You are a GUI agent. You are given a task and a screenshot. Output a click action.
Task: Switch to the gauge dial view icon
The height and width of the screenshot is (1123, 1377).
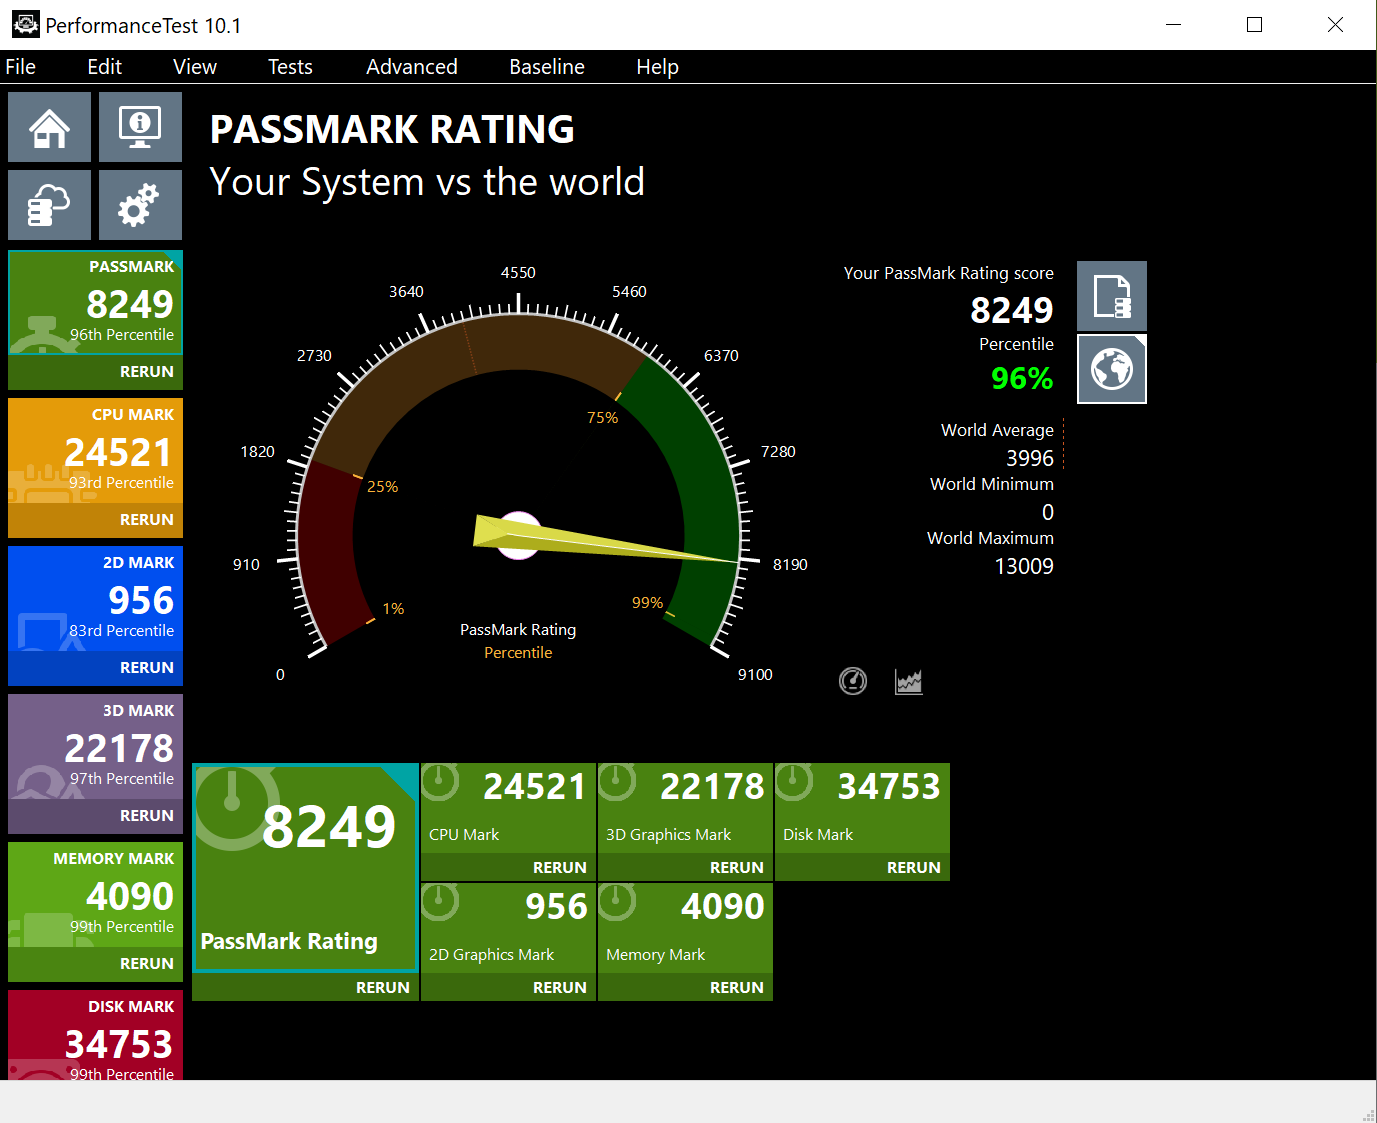(853, 681)
